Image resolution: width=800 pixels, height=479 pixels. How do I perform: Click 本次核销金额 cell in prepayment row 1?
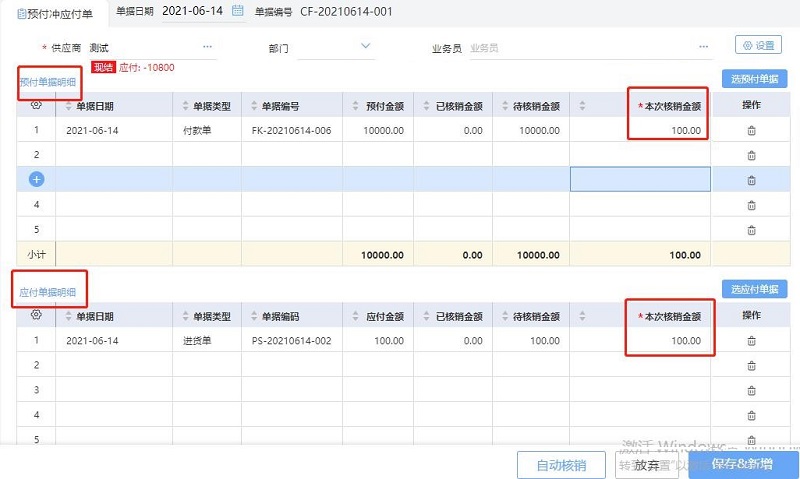668,131
